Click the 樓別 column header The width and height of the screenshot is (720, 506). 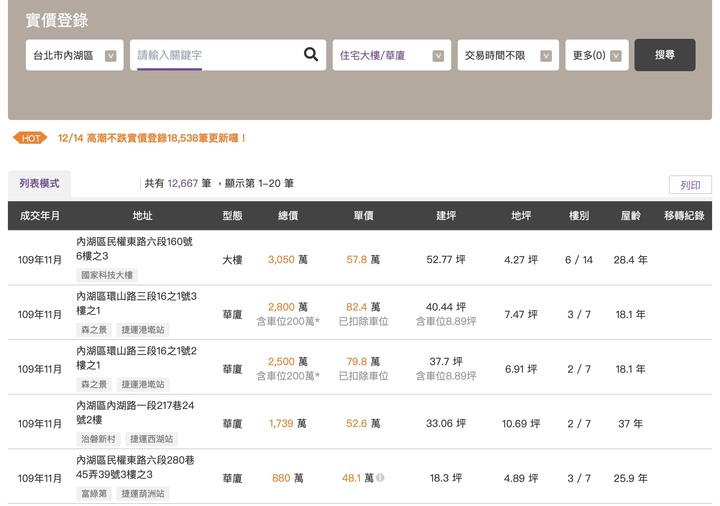[x=579, y=216]
